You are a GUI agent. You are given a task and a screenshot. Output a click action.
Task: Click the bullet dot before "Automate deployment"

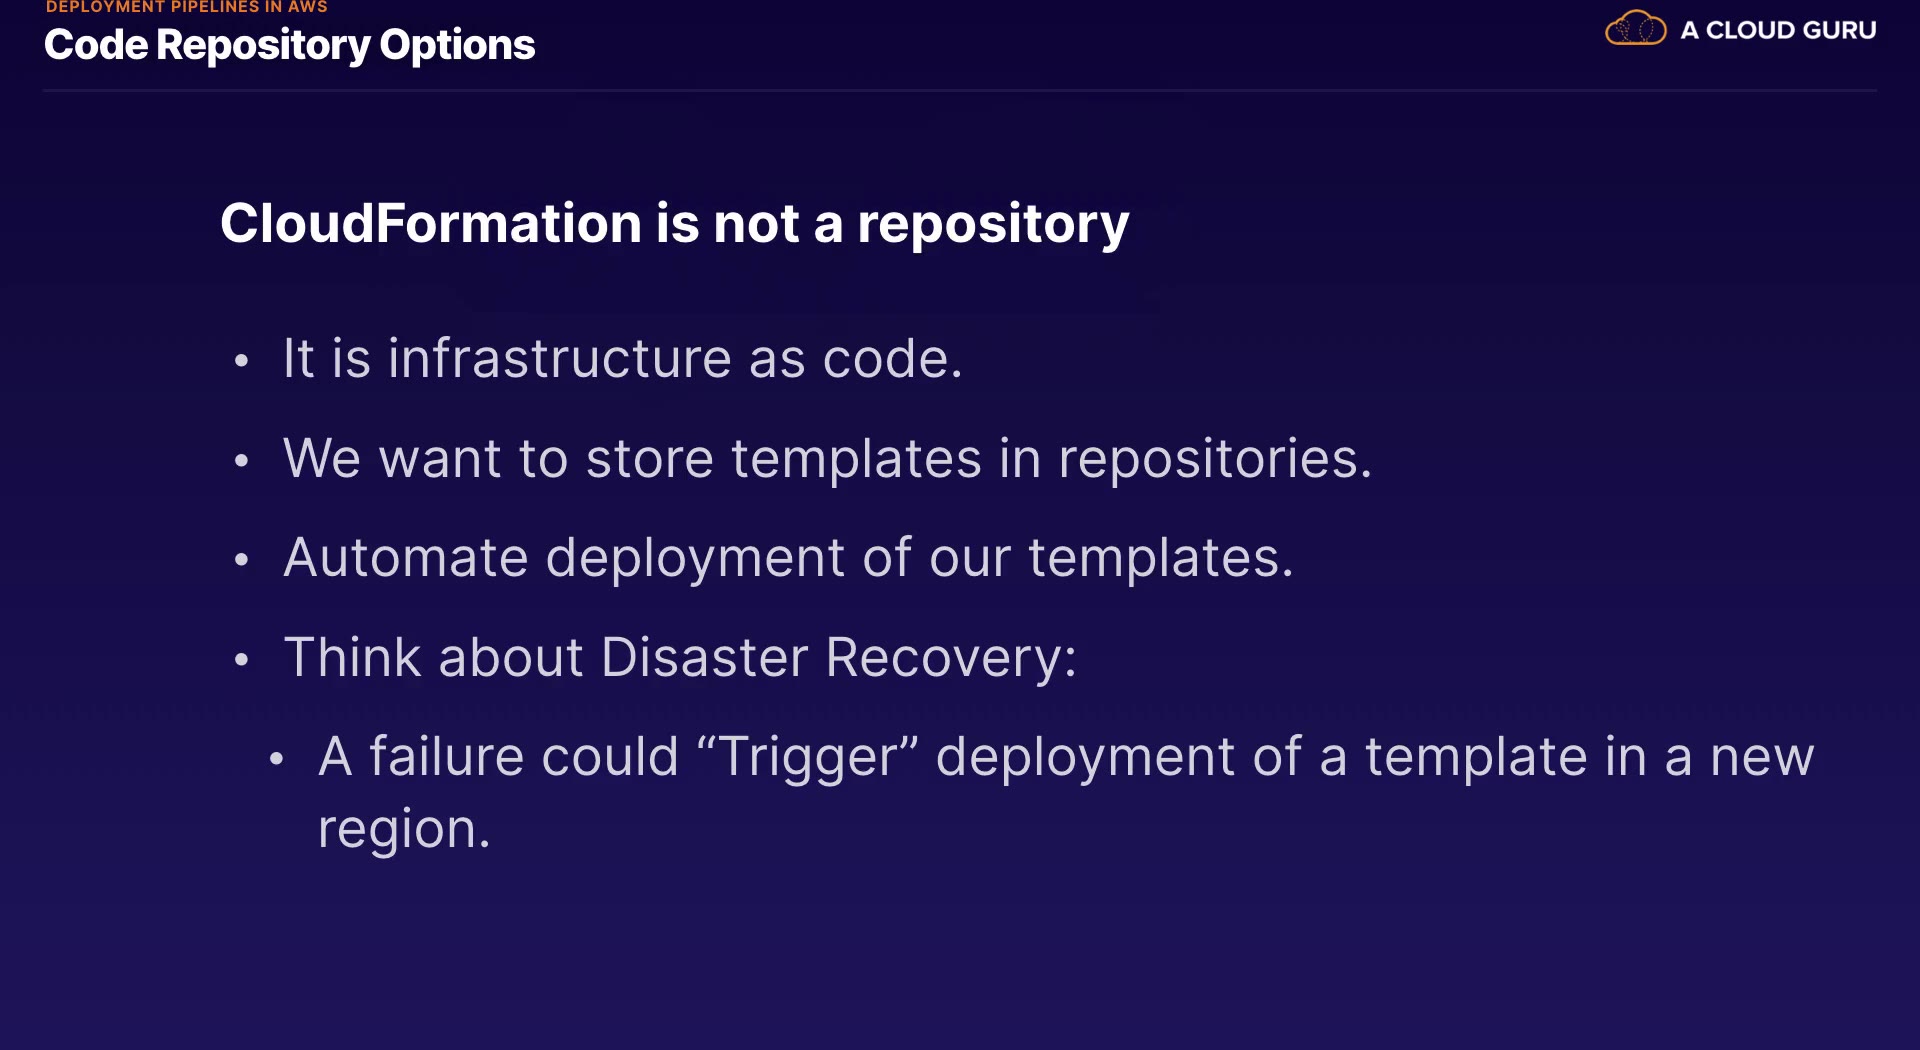point(241,560)
